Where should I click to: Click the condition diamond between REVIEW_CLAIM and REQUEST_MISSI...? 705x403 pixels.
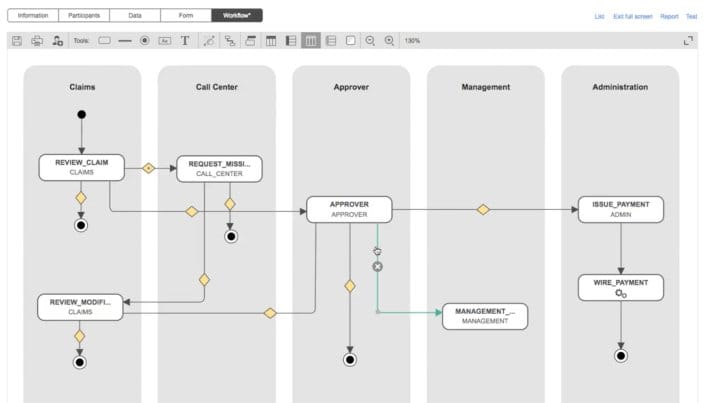[148, 168]
